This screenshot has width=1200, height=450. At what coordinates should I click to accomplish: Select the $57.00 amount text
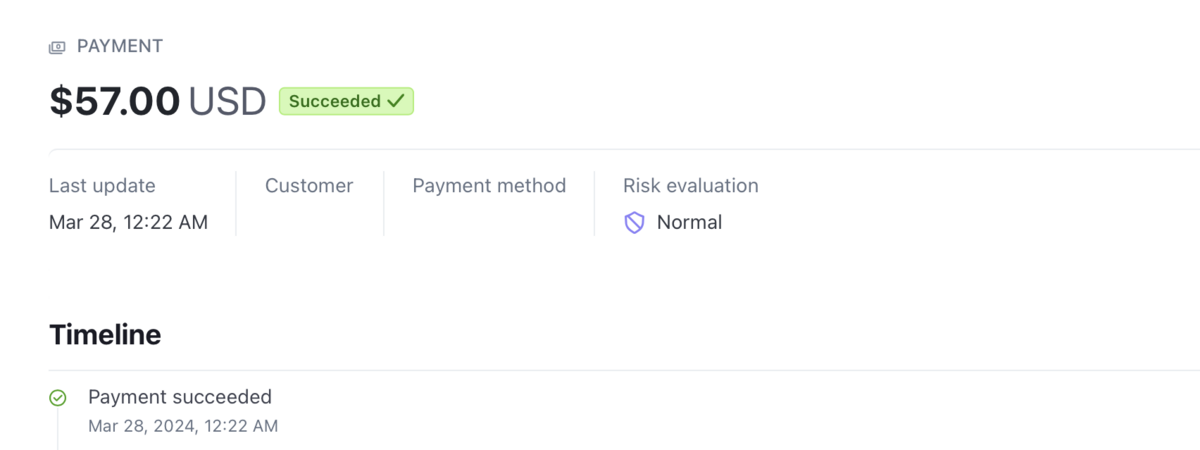click(115, 101)
